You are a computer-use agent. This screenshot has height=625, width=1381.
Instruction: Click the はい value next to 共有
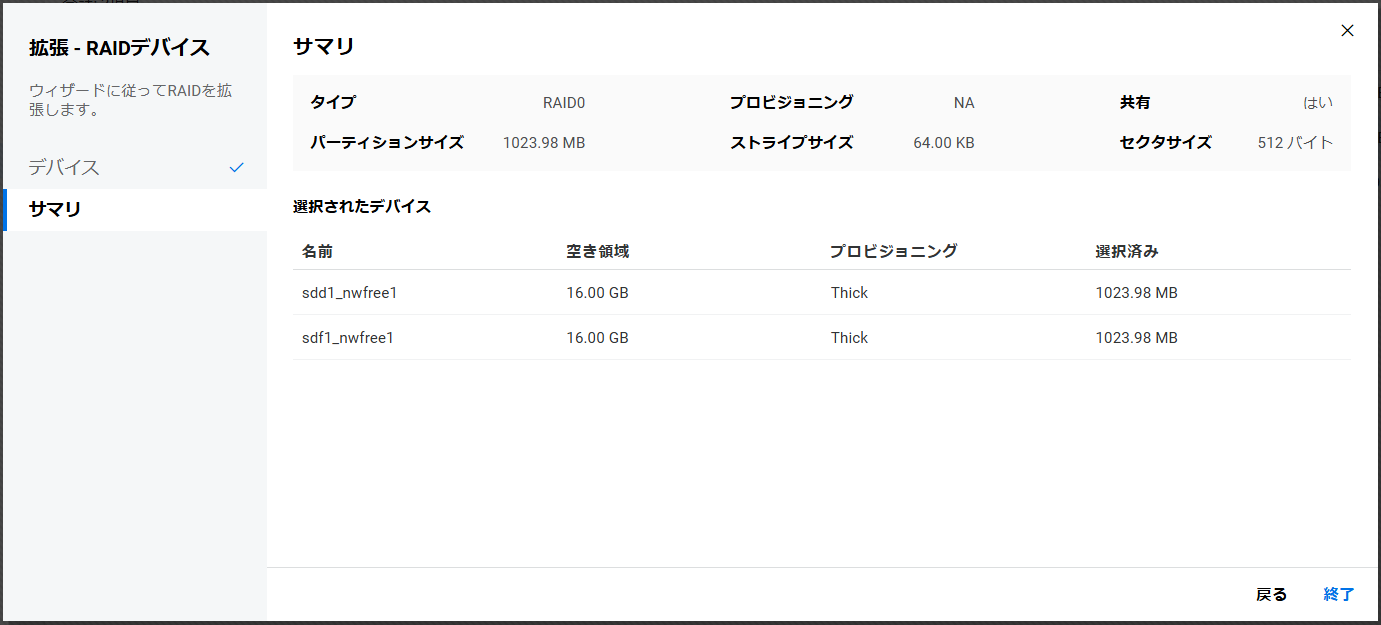[1317, 102]
